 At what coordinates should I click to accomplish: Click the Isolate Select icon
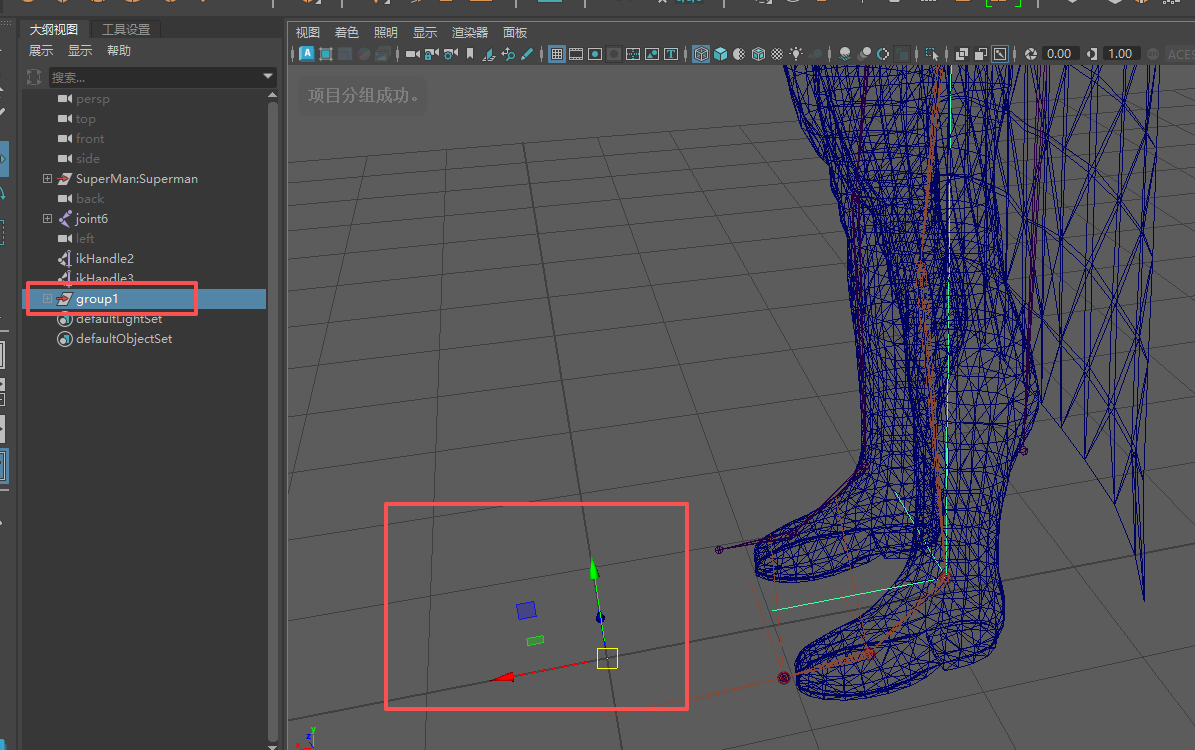click(x=933, y=54)
